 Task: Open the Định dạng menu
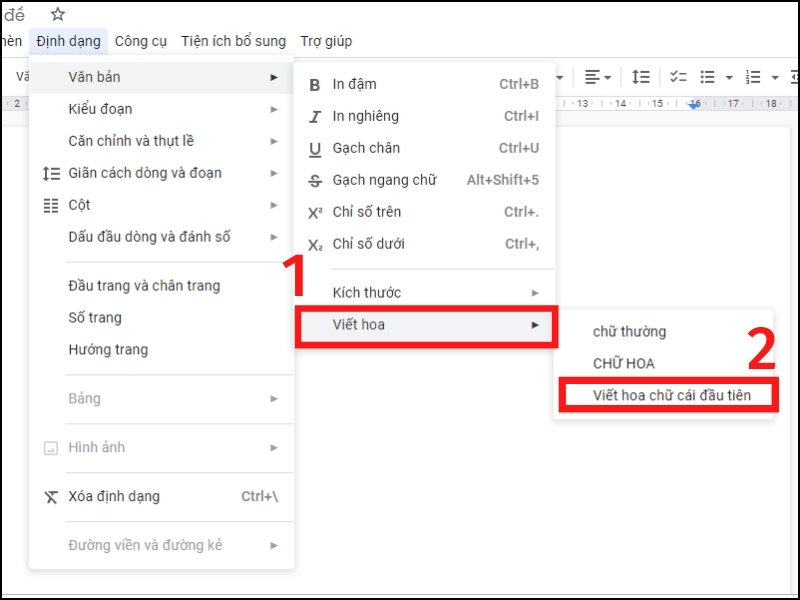[68, 41]
